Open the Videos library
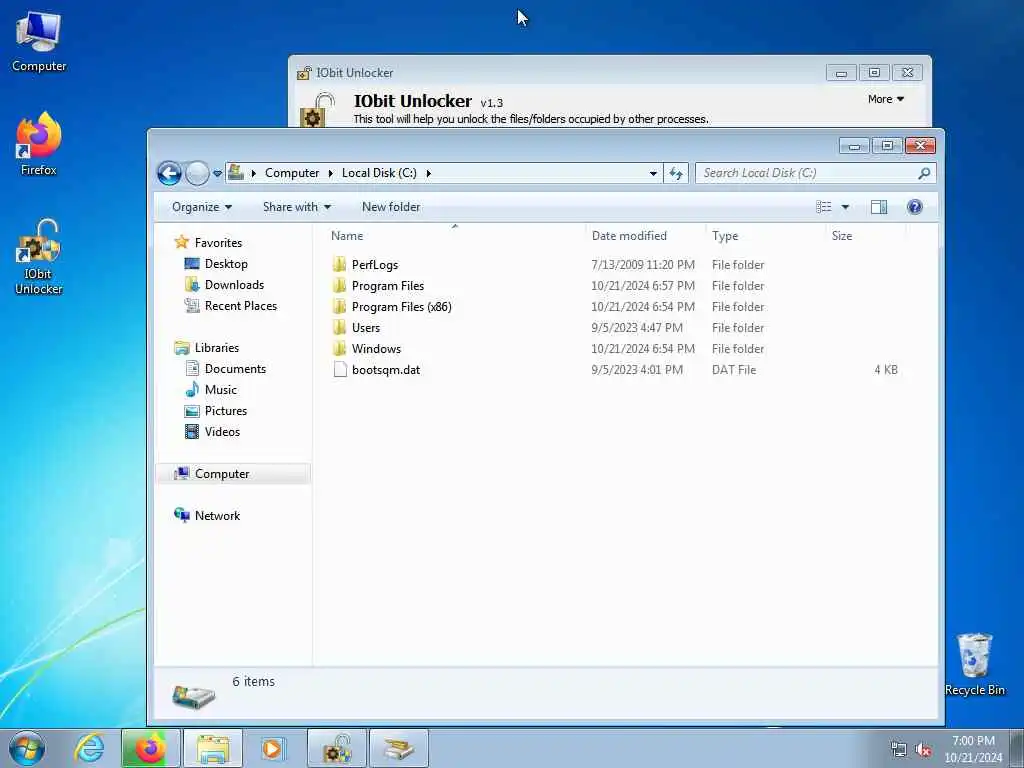Screen dimensions: 1024x768 [222, 432]
